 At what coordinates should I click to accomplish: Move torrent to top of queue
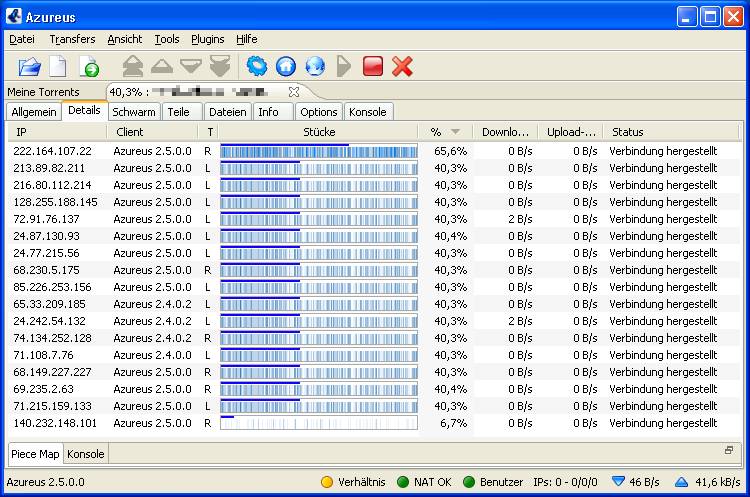(132, 66)
